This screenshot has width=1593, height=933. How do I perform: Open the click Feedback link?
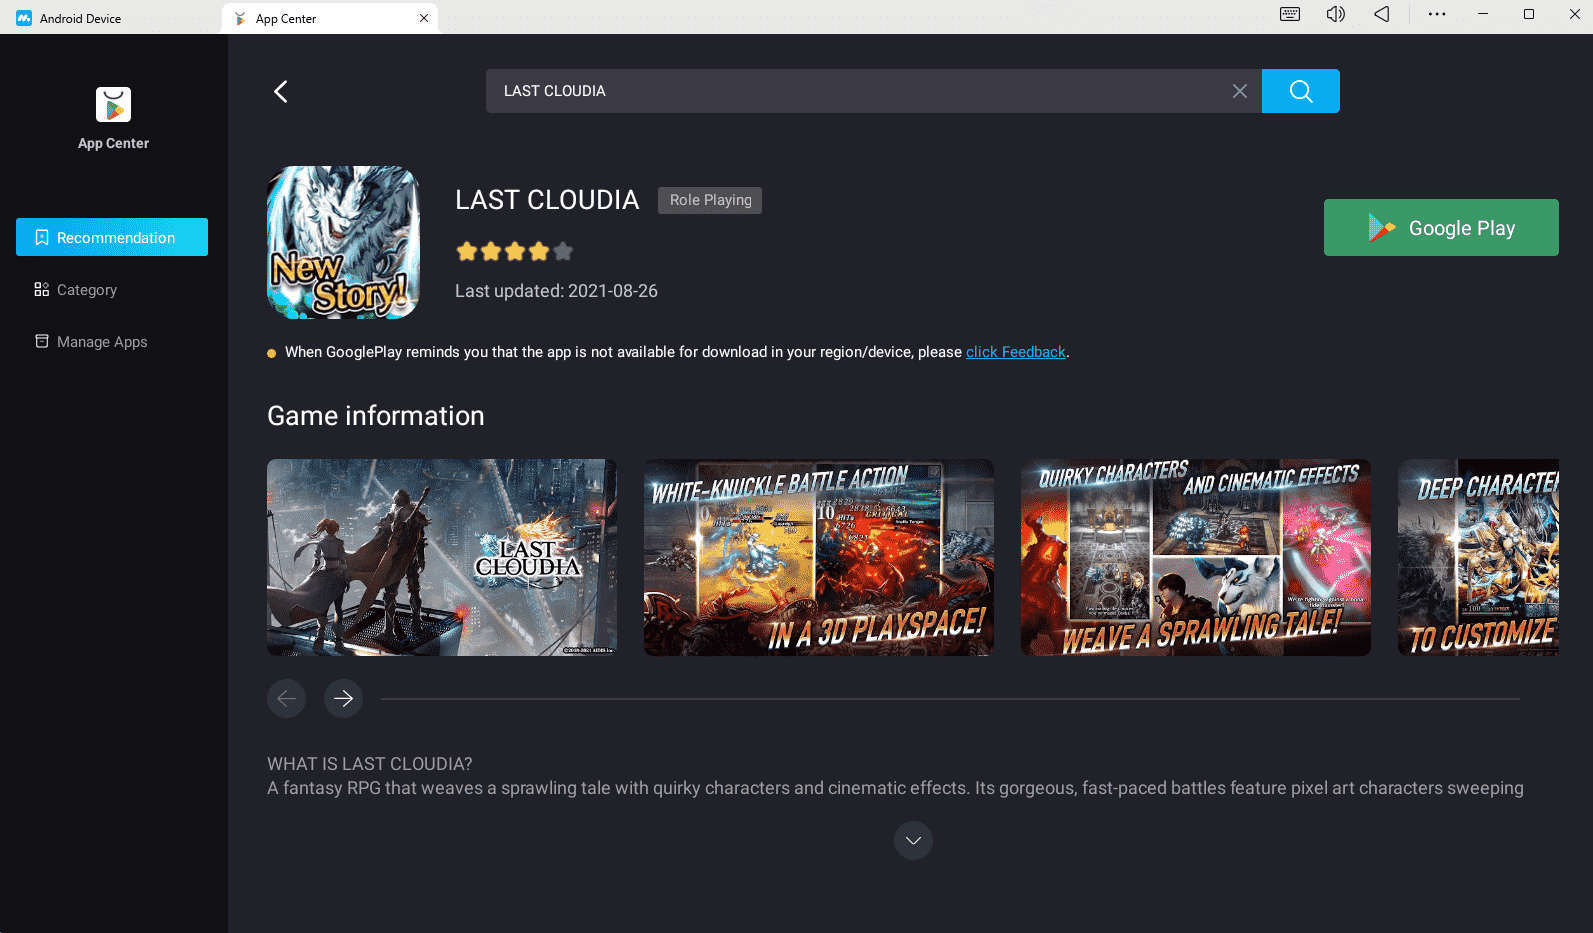(1015, 352)
